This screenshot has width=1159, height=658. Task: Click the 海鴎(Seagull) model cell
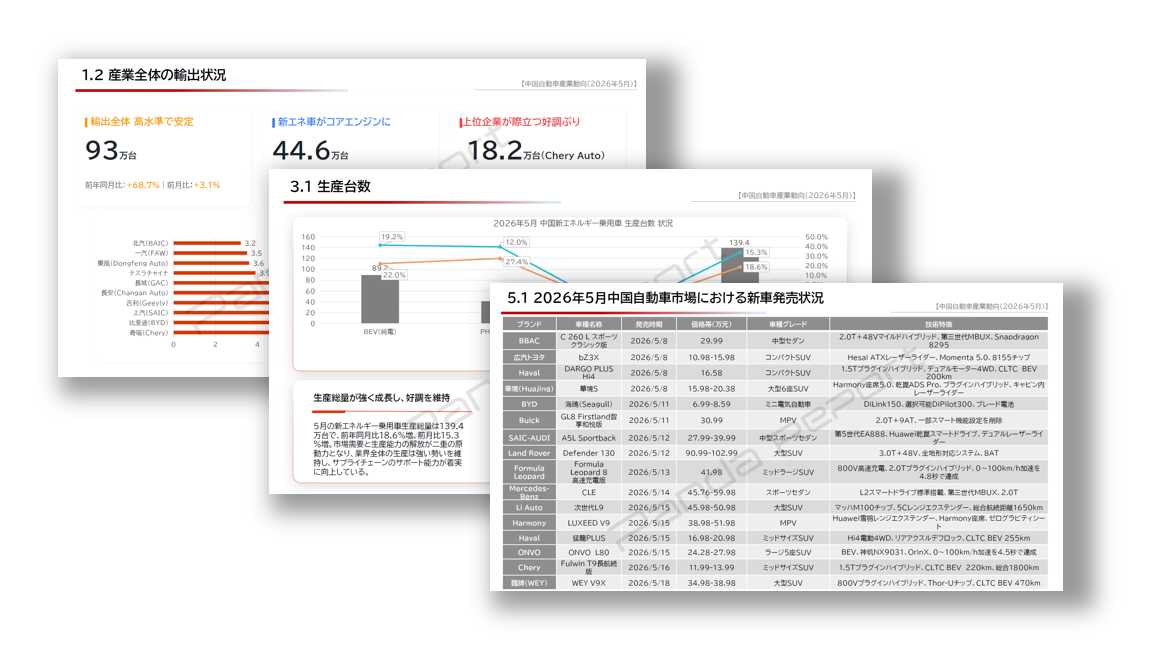[588, 404]
